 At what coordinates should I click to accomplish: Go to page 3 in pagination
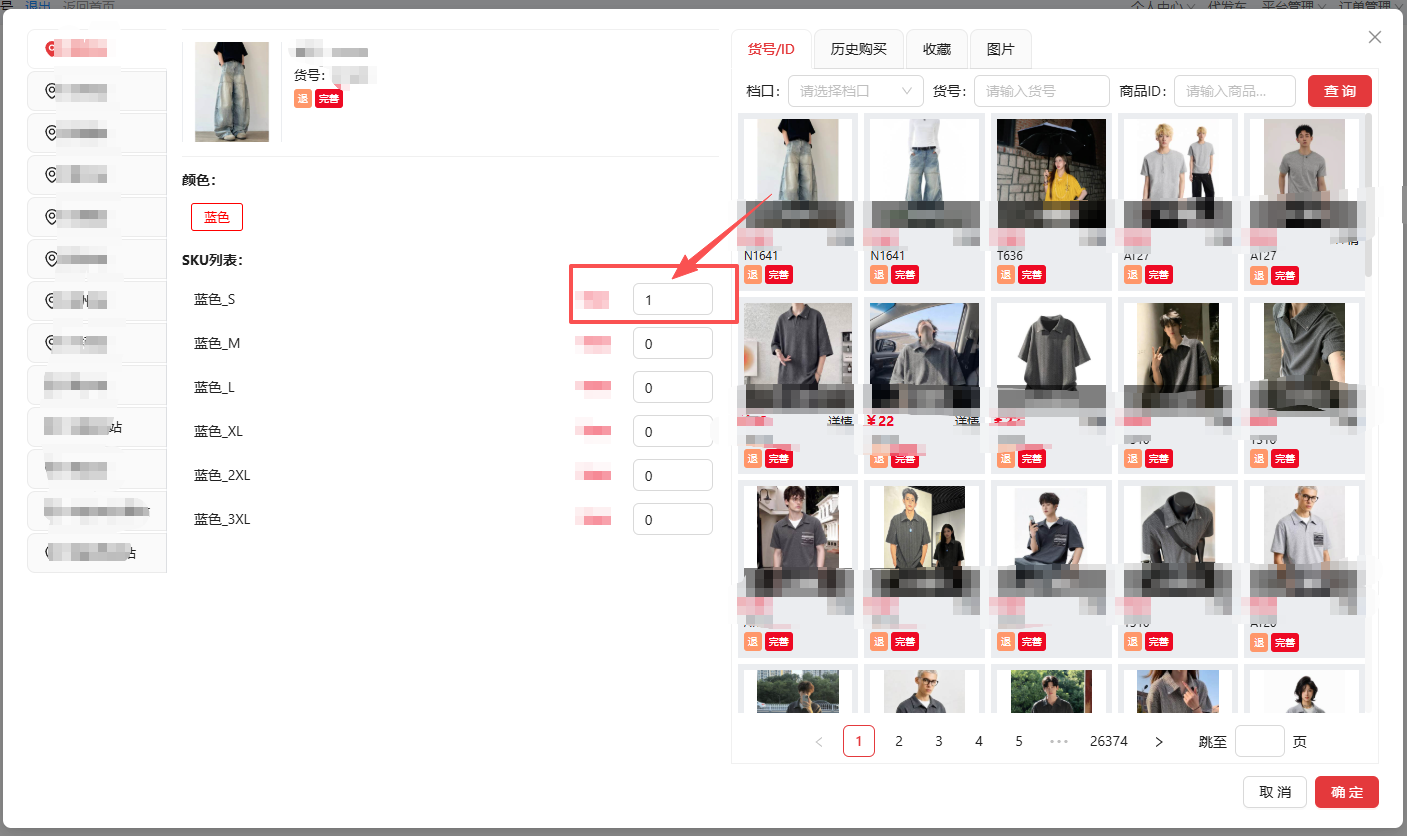point(939,741)
